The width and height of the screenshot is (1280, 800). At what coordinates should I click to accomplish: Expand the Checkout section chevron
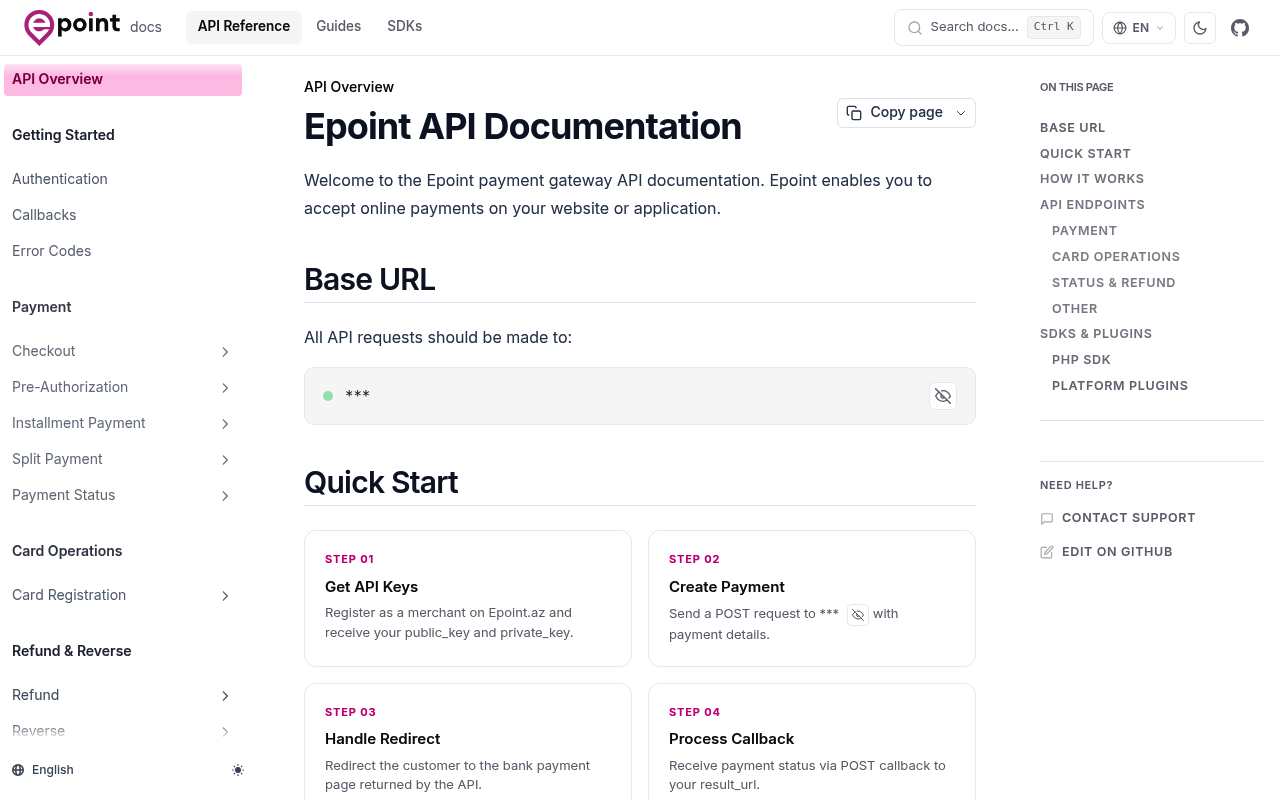coord(225,352)
